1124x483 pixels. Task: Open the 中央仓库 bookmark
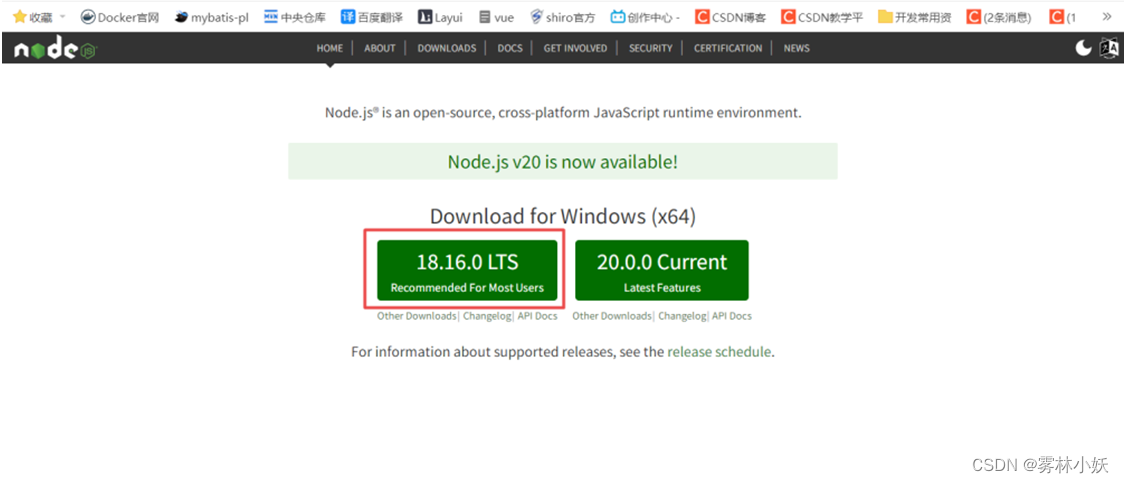pos(295,16)
